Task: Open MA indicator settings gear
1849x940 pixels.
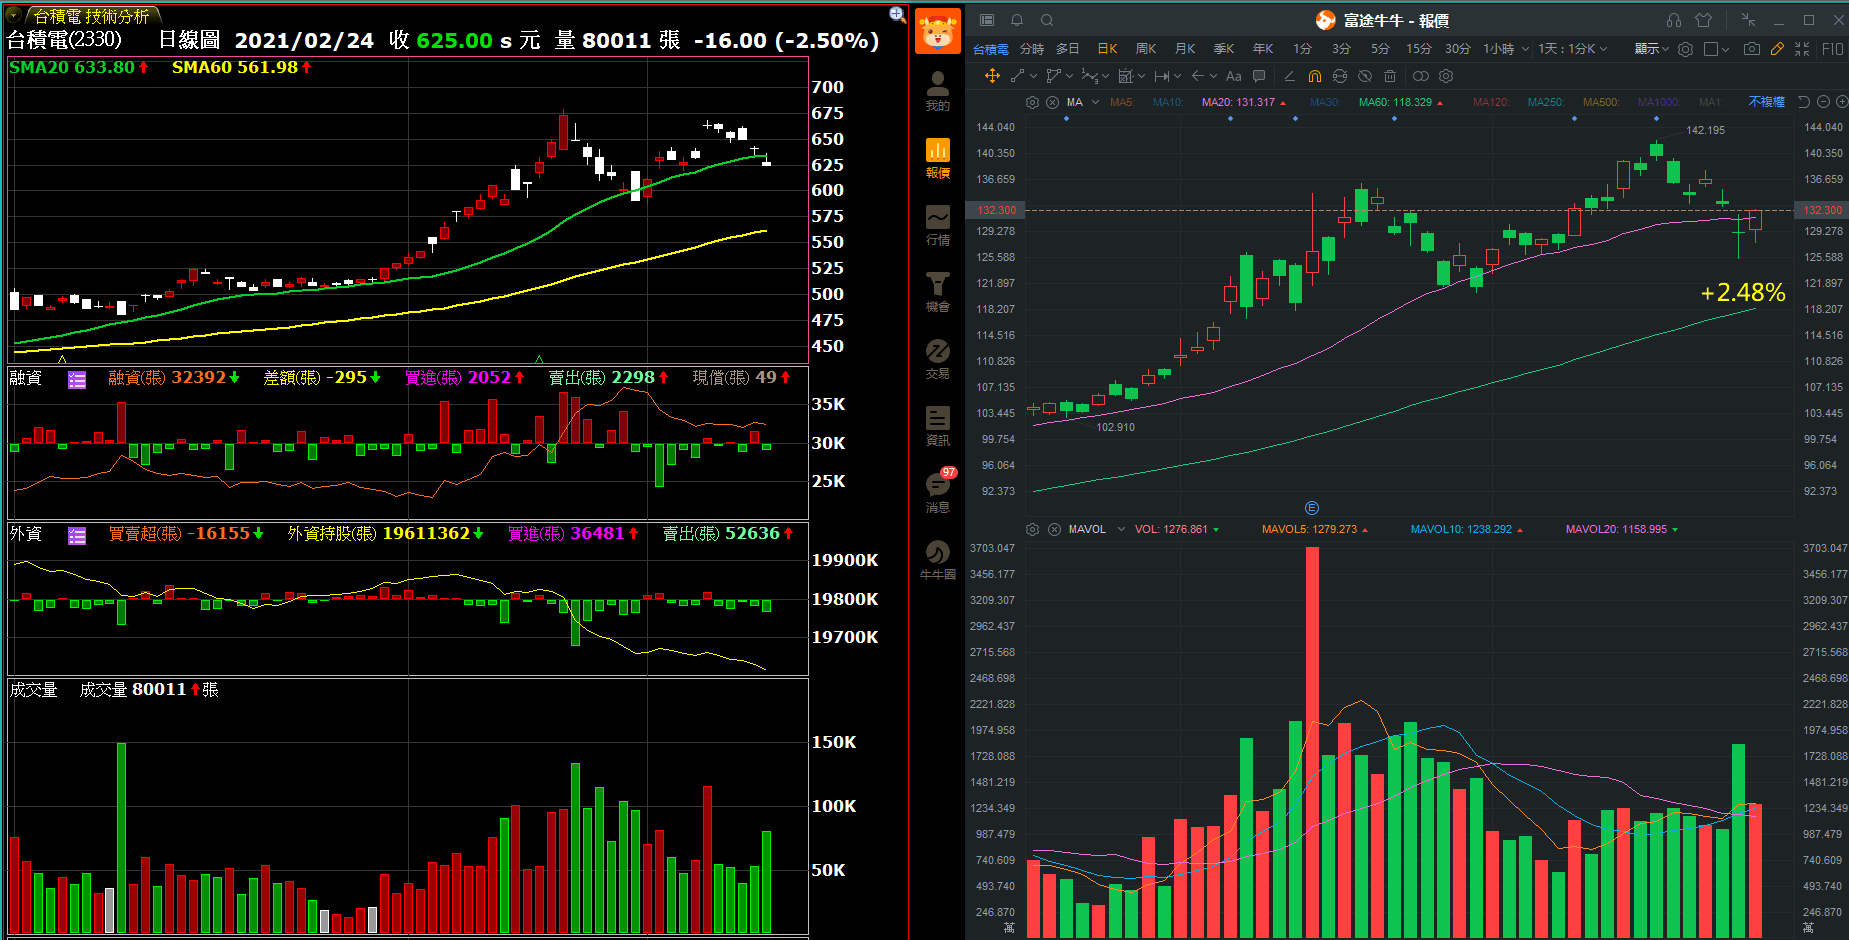Action: click(1032, 102)
